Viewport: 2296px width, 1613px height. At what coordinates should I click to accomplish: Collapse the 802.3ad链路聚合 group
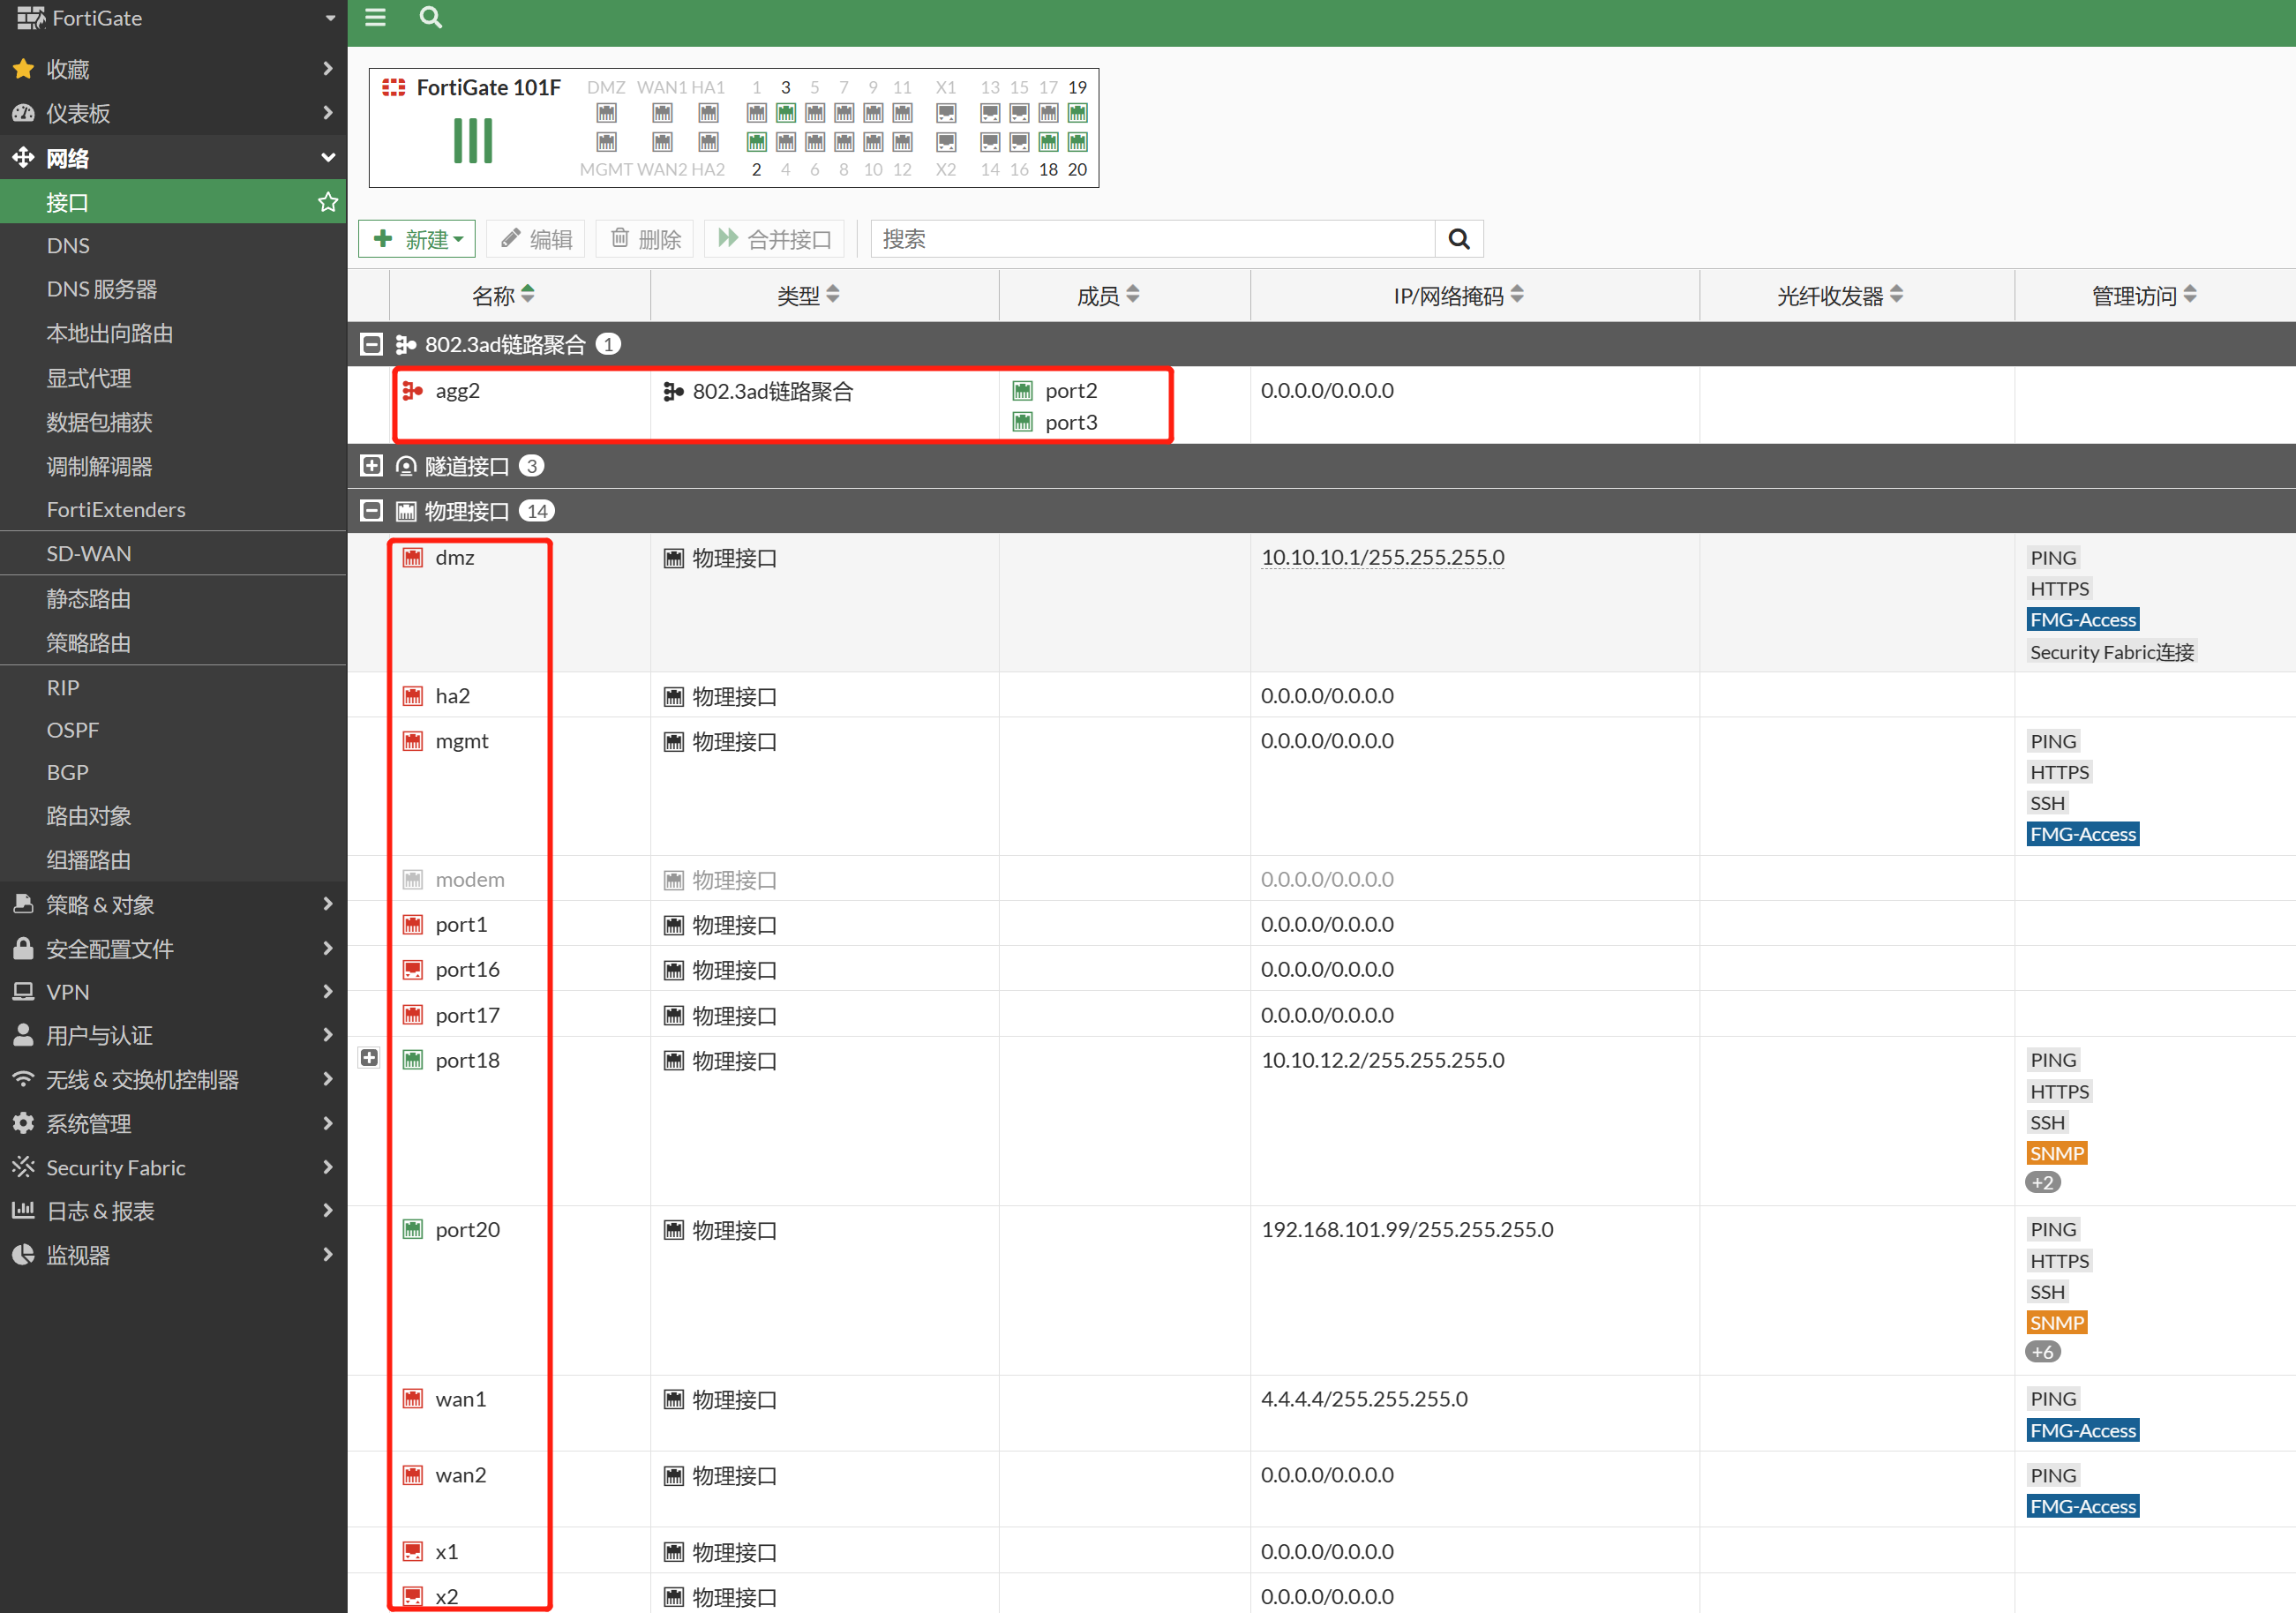point(371,345)
